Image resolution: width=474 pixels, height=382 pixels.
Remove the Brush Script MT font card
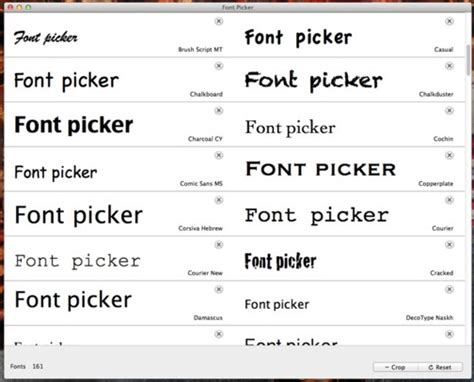coord(219,21)
